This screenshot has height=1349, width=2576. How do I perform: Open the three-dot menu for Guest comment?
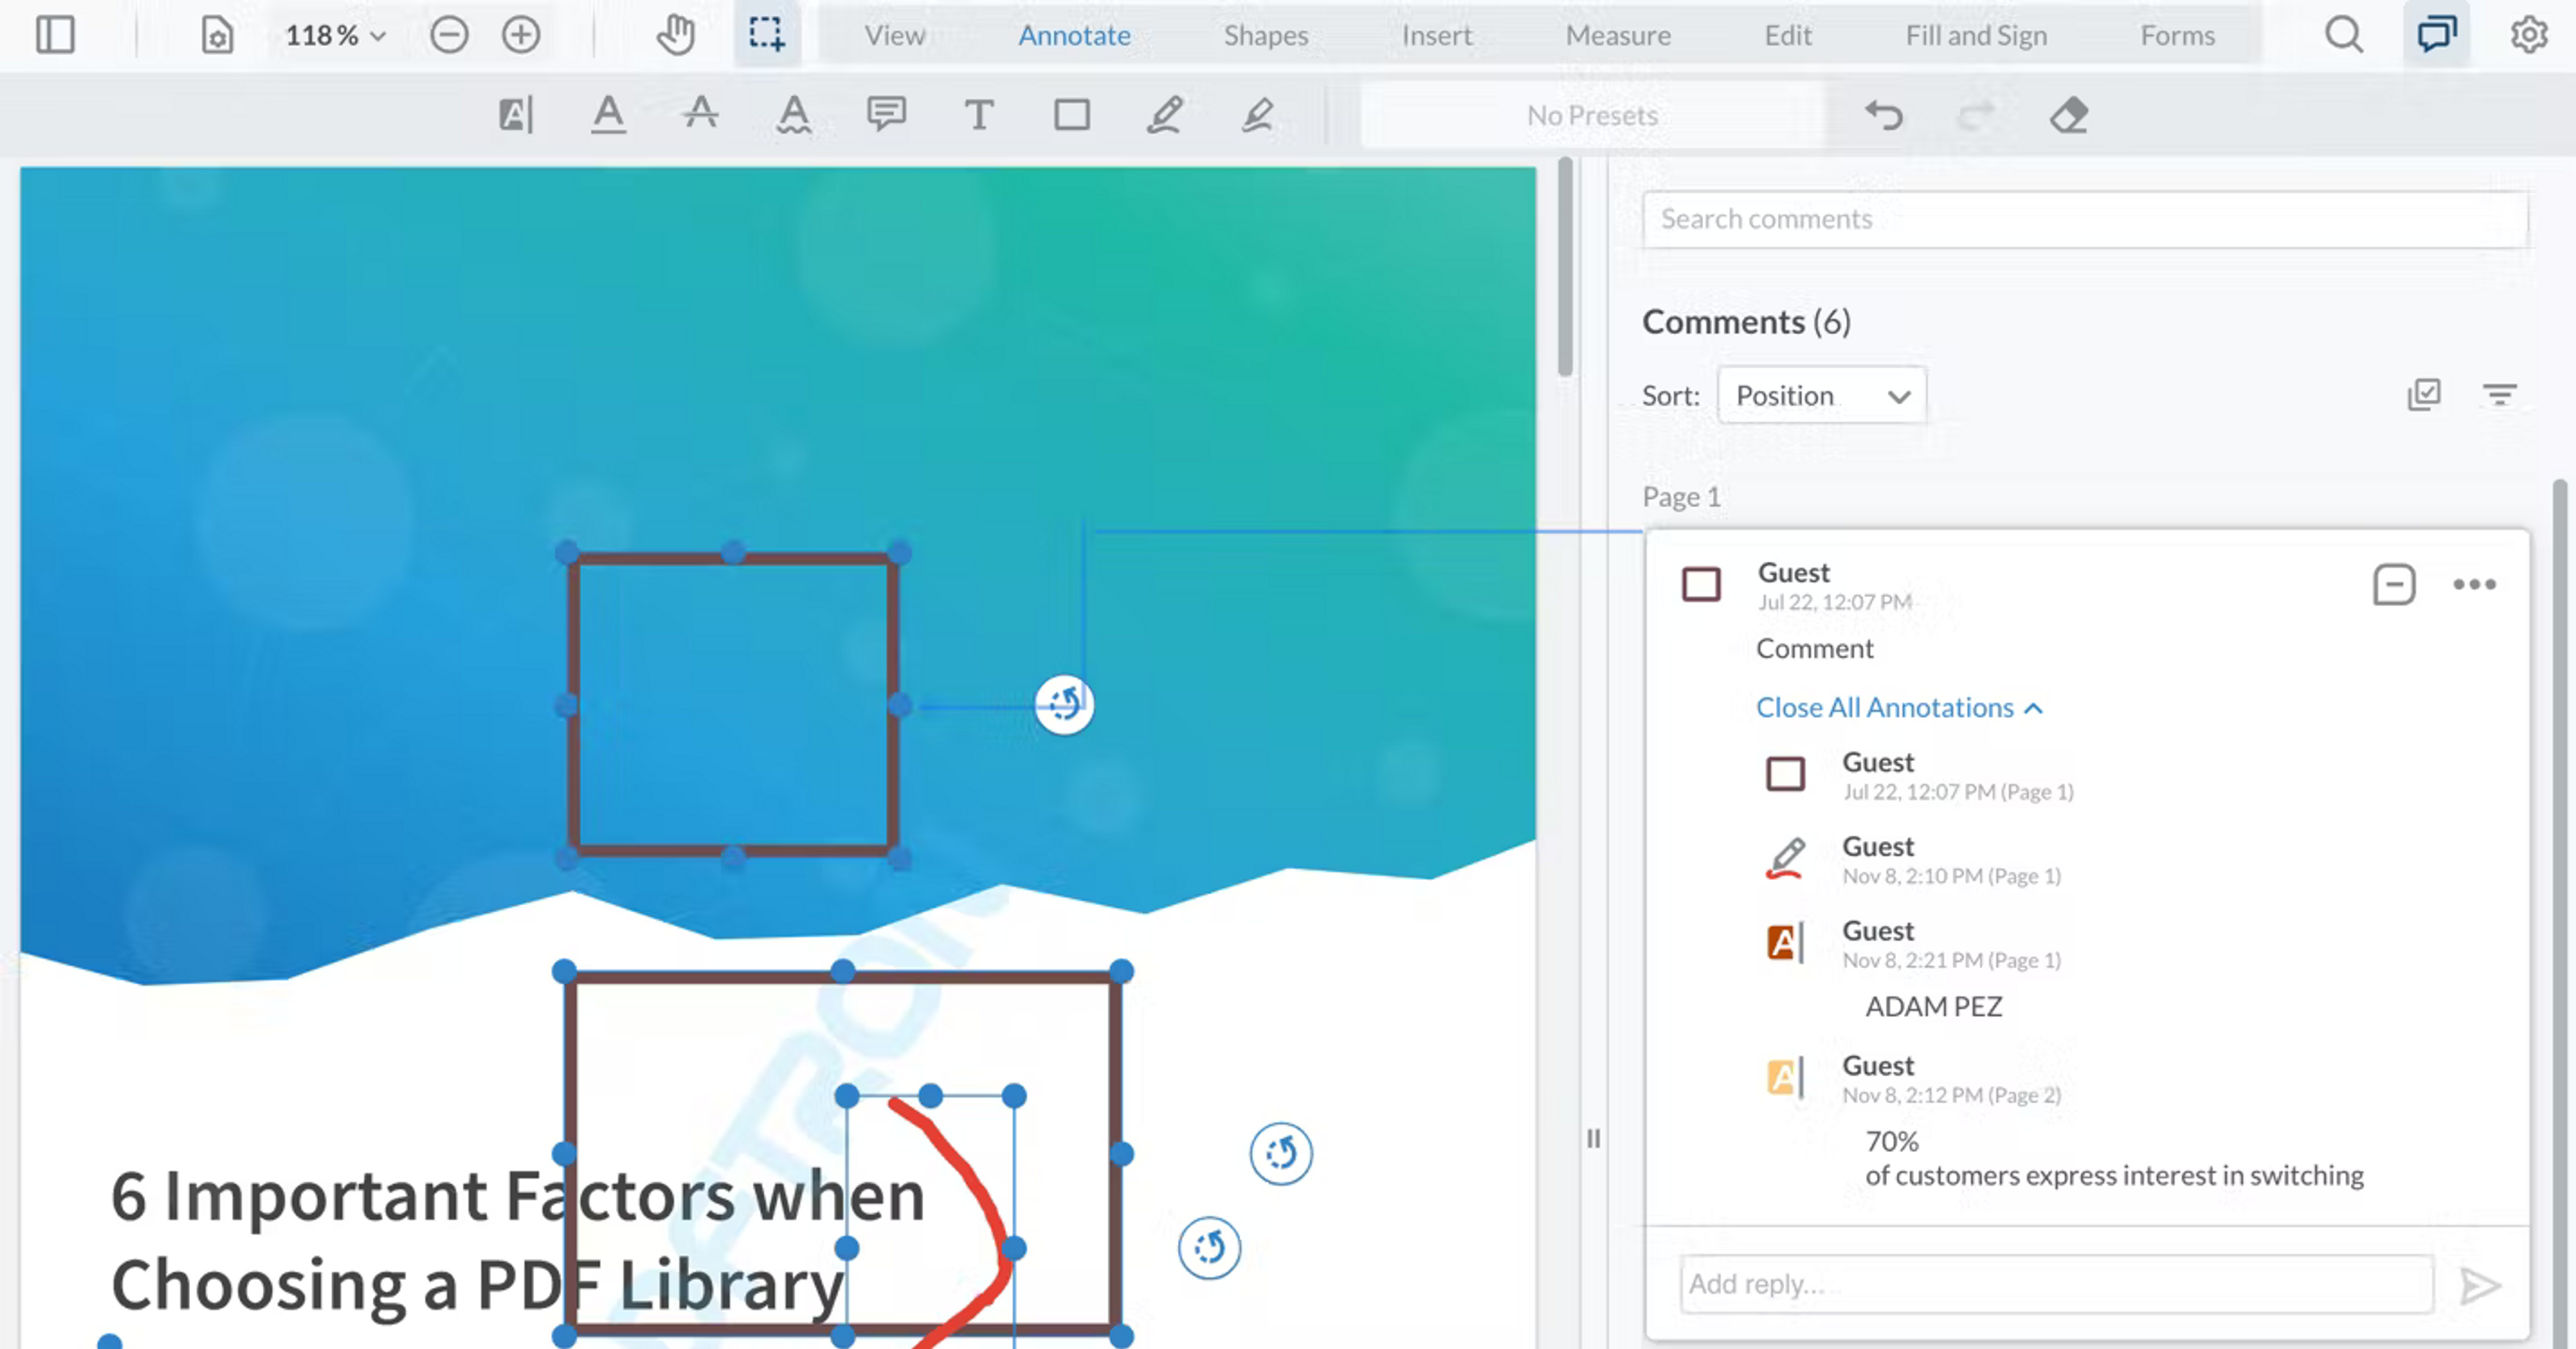click(x=2474, y=585)
